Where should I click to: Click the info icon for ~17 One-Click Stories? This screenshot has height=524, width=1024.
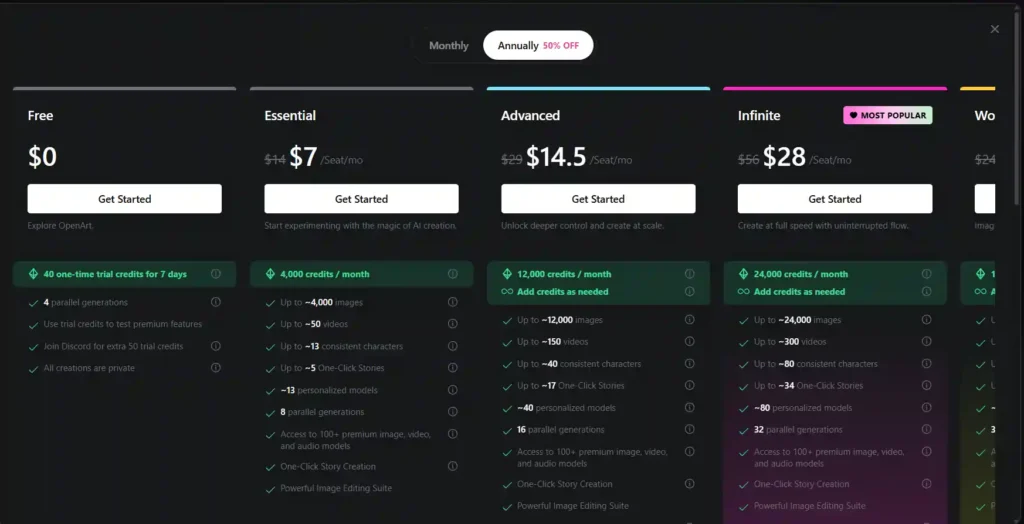690,385
